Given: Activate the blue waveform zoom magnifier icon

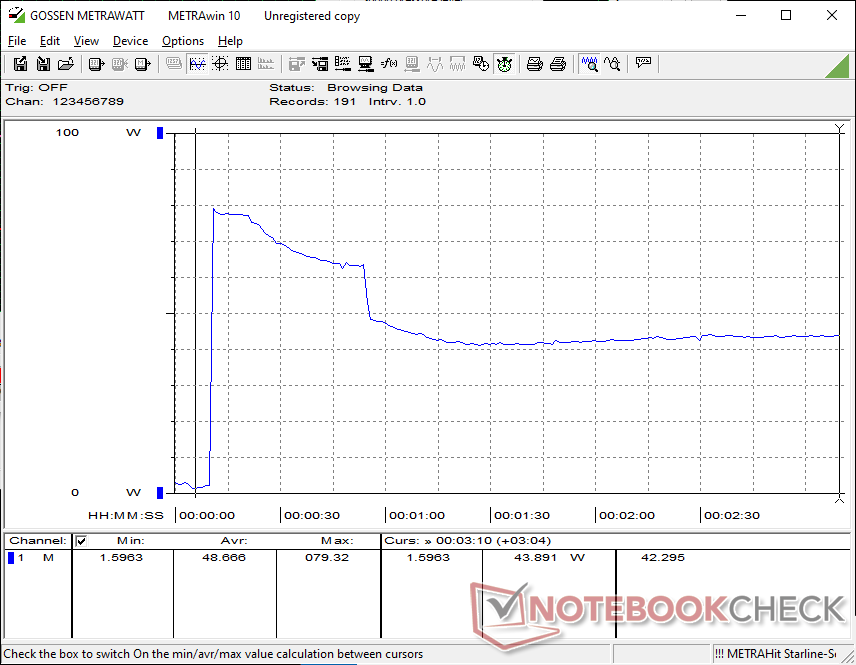Looking at the screenshot, I should point(590,64).
